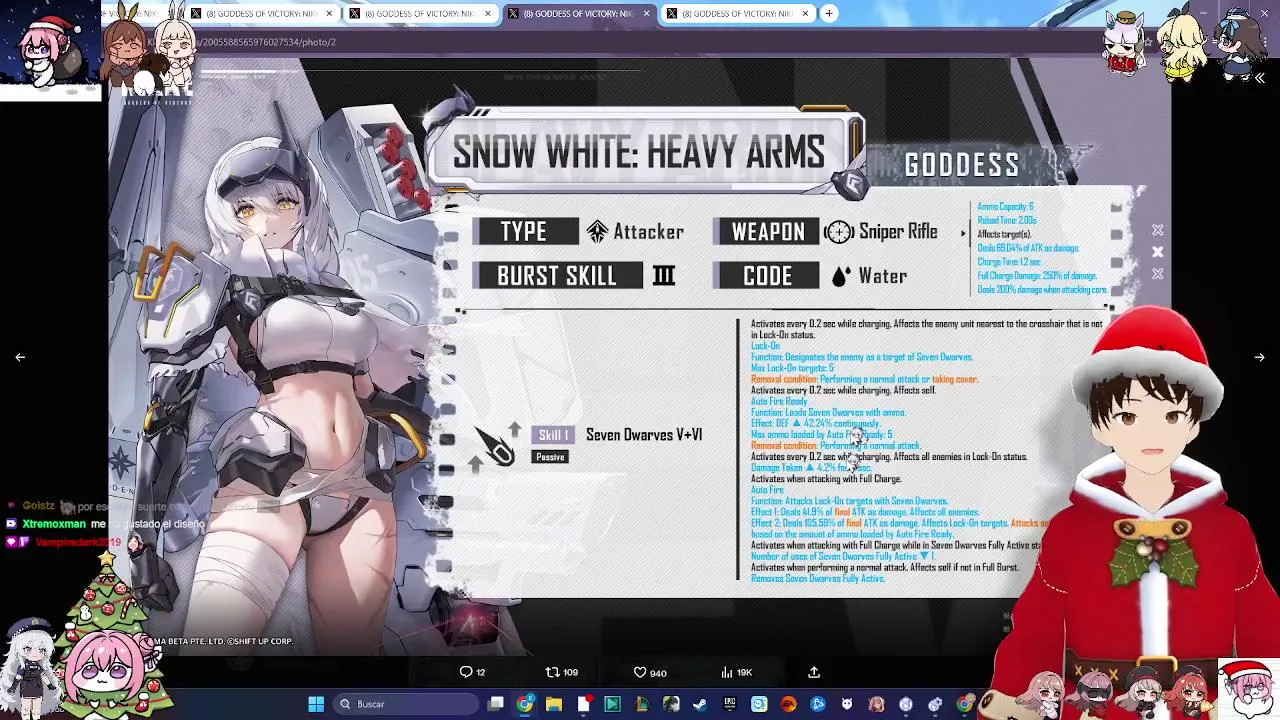1280x720 pixels.
Task: Click the Snow White: Heavy Arms artwork image
Action: tap(640, 357)
